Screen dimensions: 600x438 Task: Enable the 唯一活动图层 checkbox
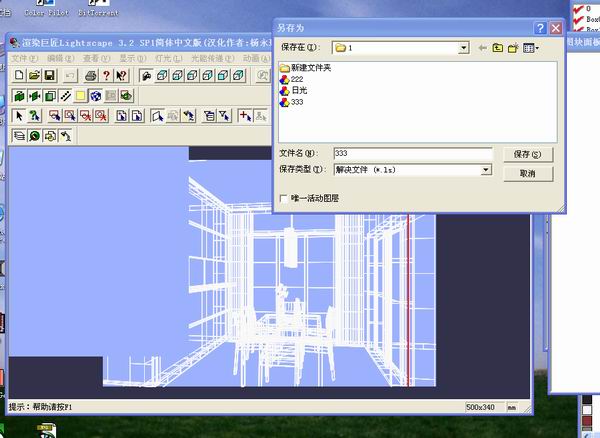(284, 199)
